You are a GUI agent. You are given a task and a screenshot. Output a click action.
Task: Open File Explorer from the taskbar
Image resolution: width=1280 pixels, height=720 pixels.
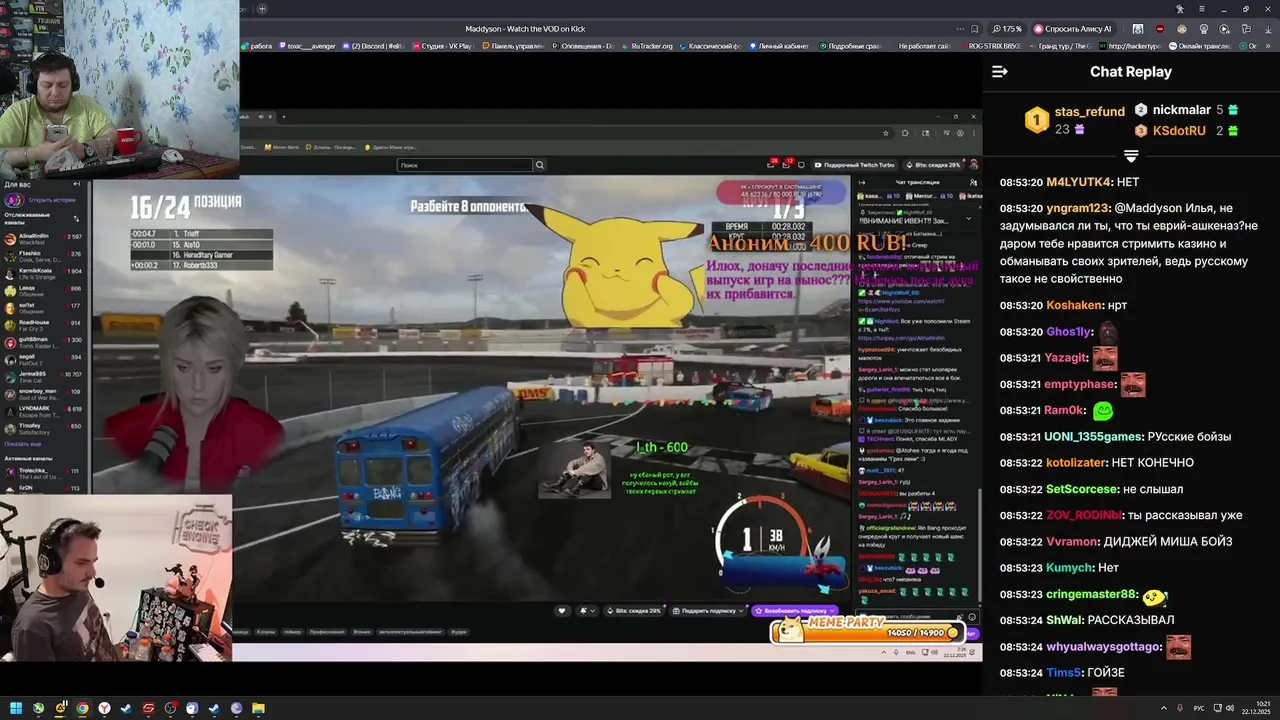(258, 708)
